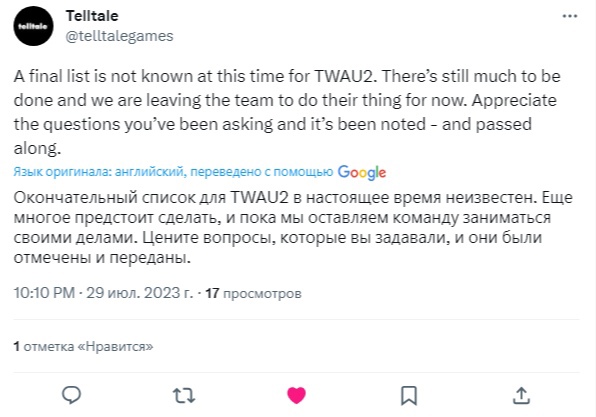Image resolution: width=596 pixels, height=417 pixels.
Task: Click the 10:10 PM timestamp
Action: tap(44, 293)
